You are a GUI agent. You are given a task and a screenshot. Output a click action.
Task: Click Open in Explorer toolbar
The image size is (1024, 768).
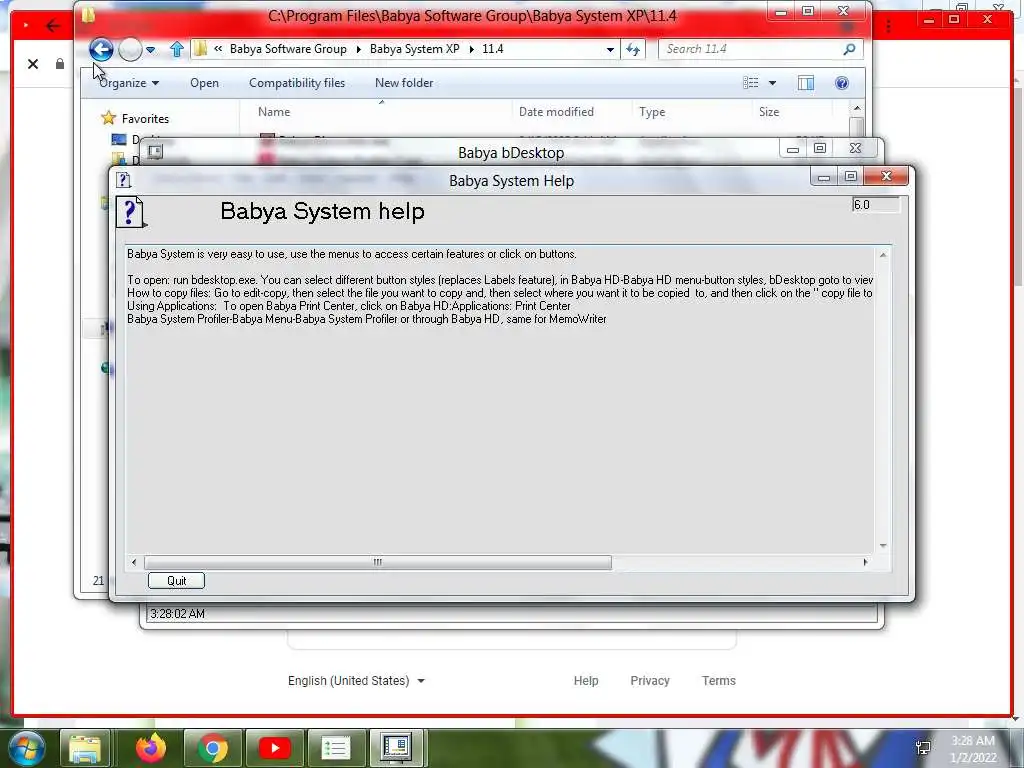point(204,83)
